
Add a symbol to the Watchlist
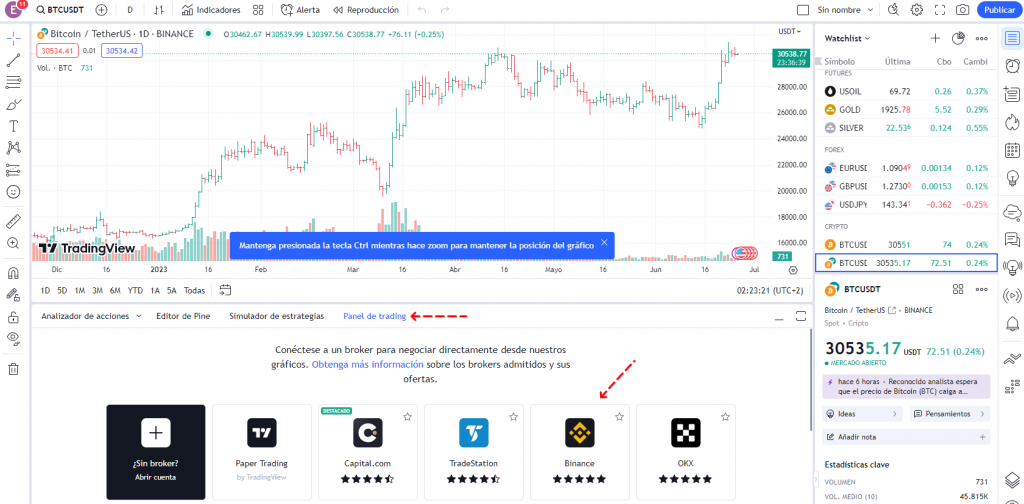click(935, 39)
